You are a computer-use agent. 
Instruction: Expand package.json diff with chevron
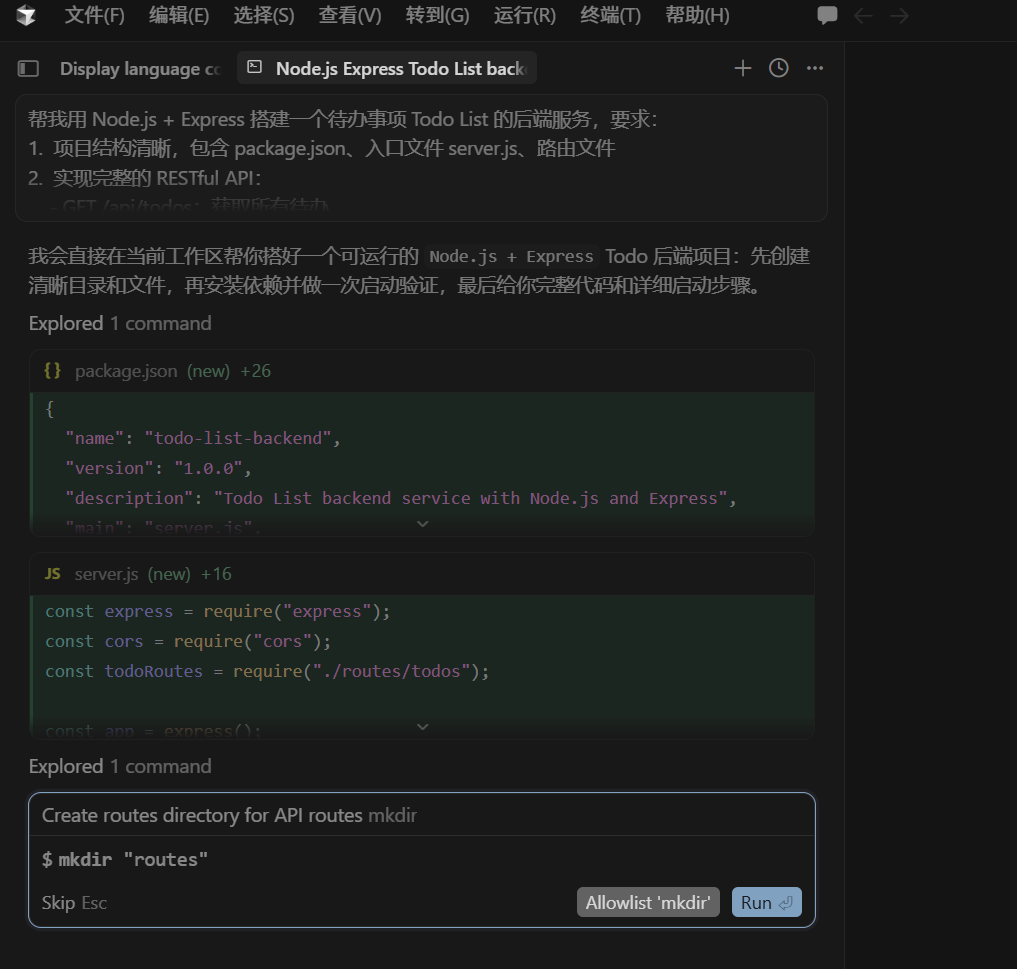(422, 524)
